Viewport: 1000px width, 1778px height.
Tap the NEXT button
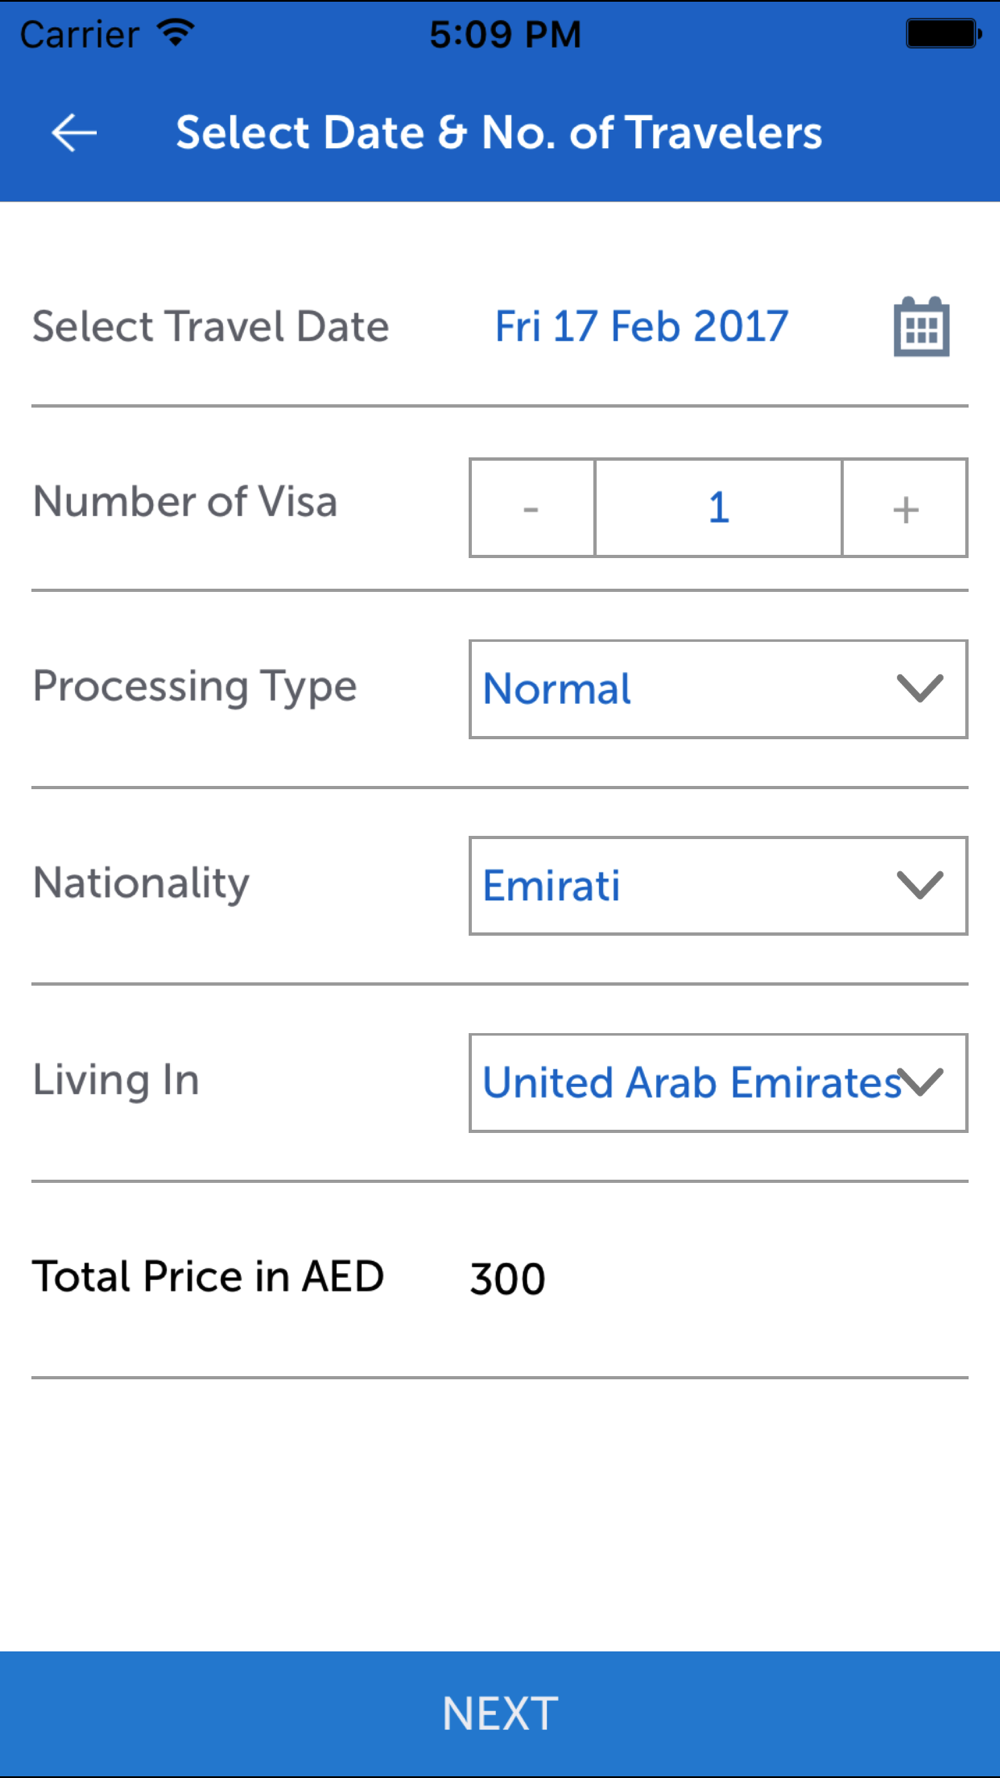pos(500,1714)
